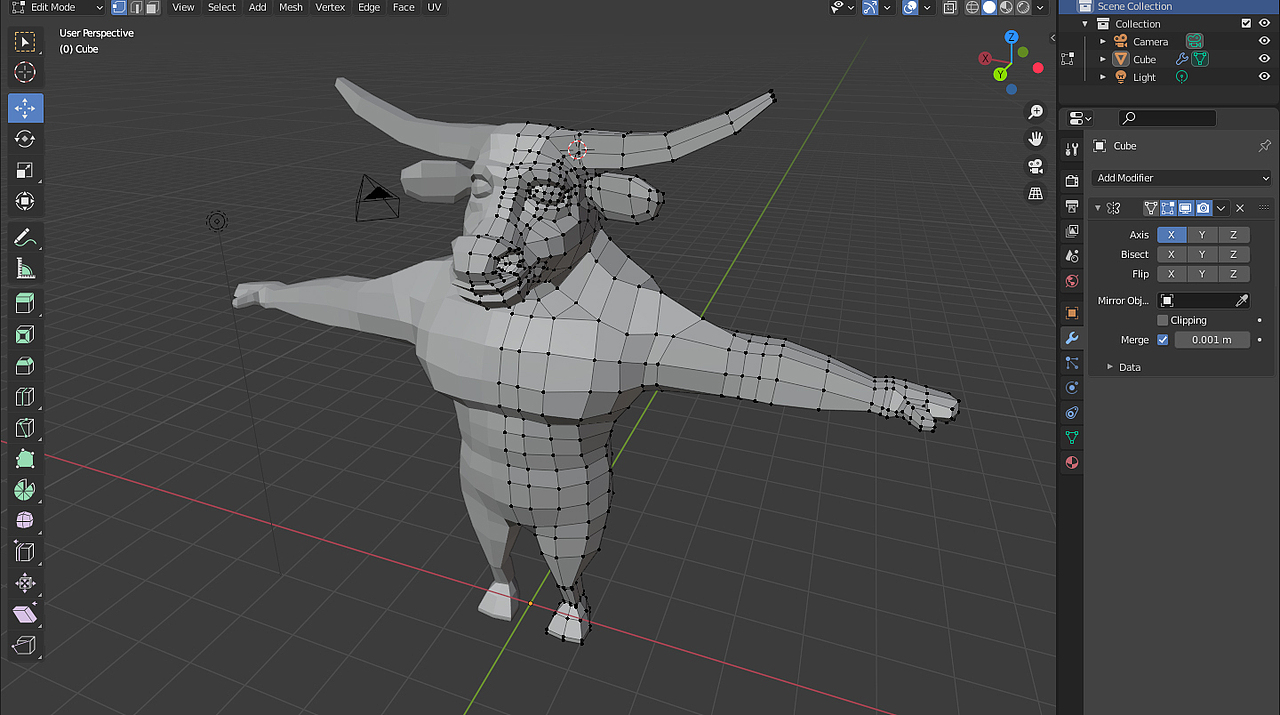Select the Knife tool
The width and height of the screenshot is (1280, 715).
click(x=25, y=428)
